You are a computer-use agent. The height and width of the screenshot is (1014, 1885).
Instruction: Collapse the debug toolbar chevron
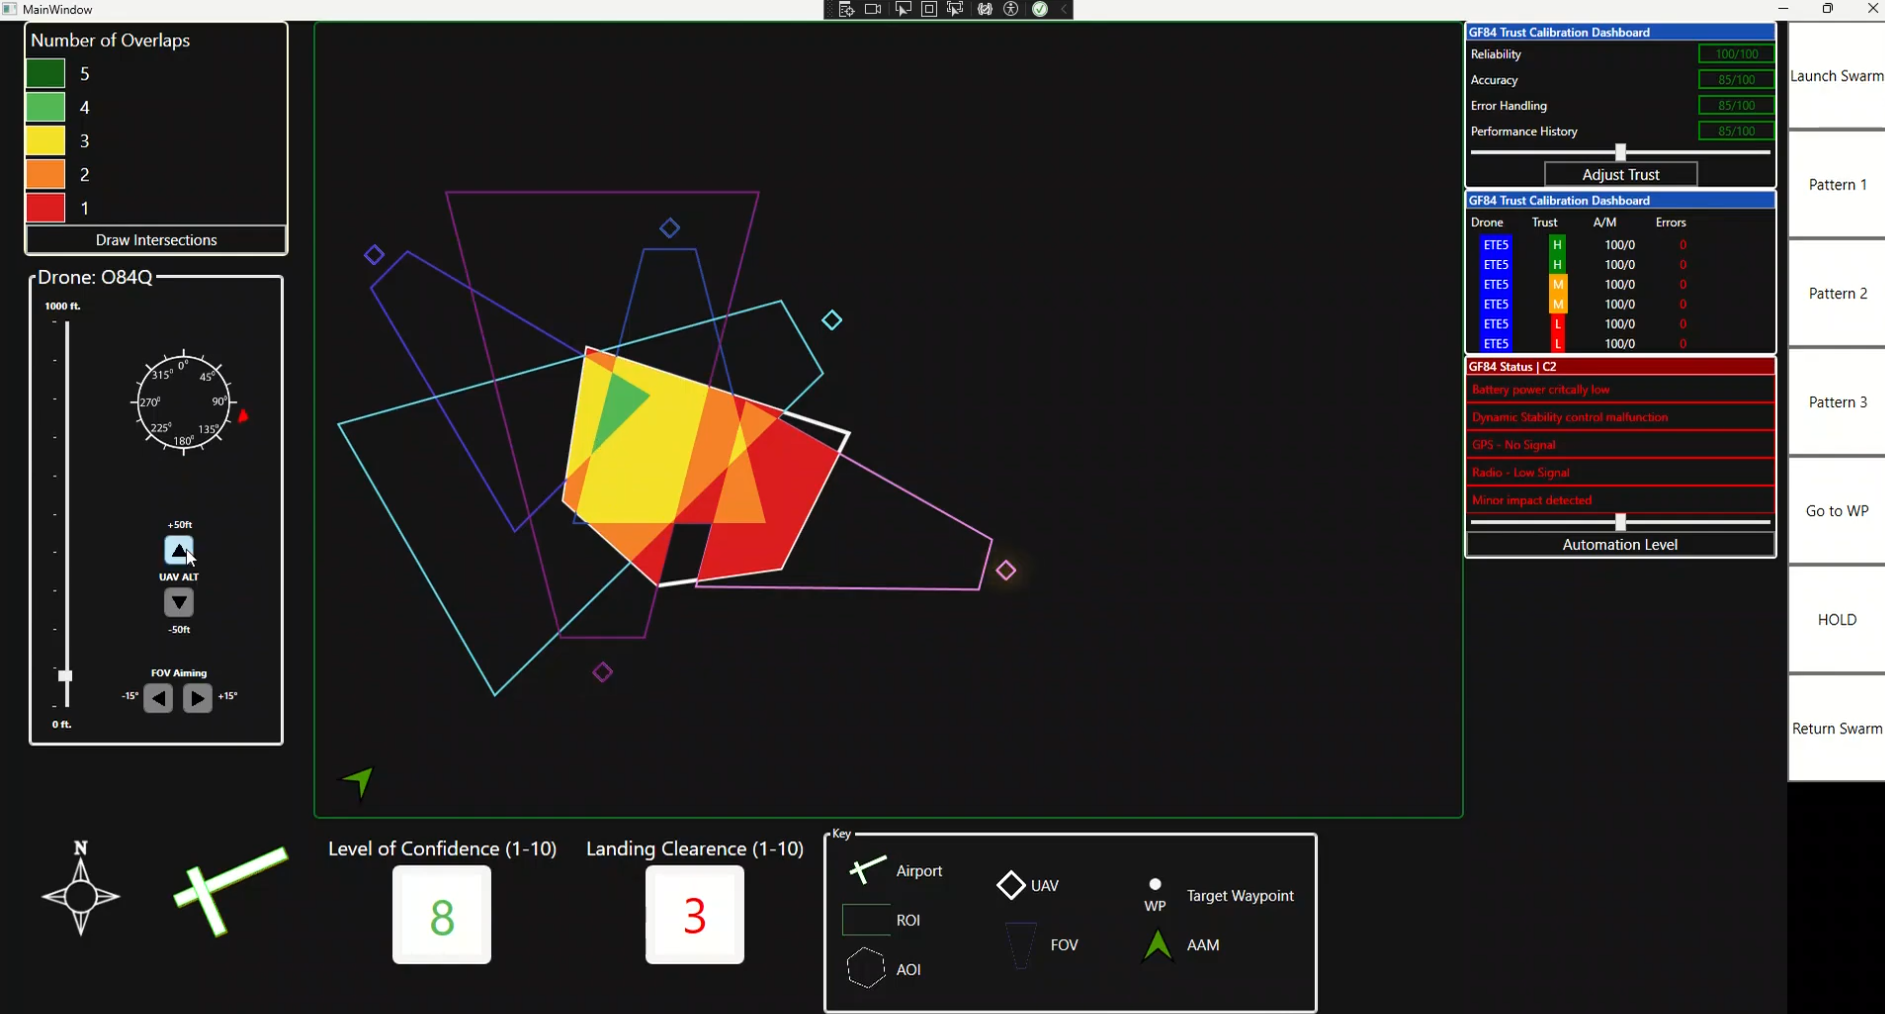coord(1064,10)
